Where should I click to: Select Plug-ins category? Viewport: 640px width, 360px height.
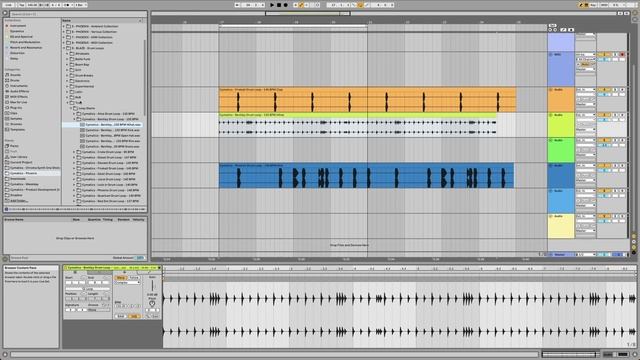[x=16, y=108]
